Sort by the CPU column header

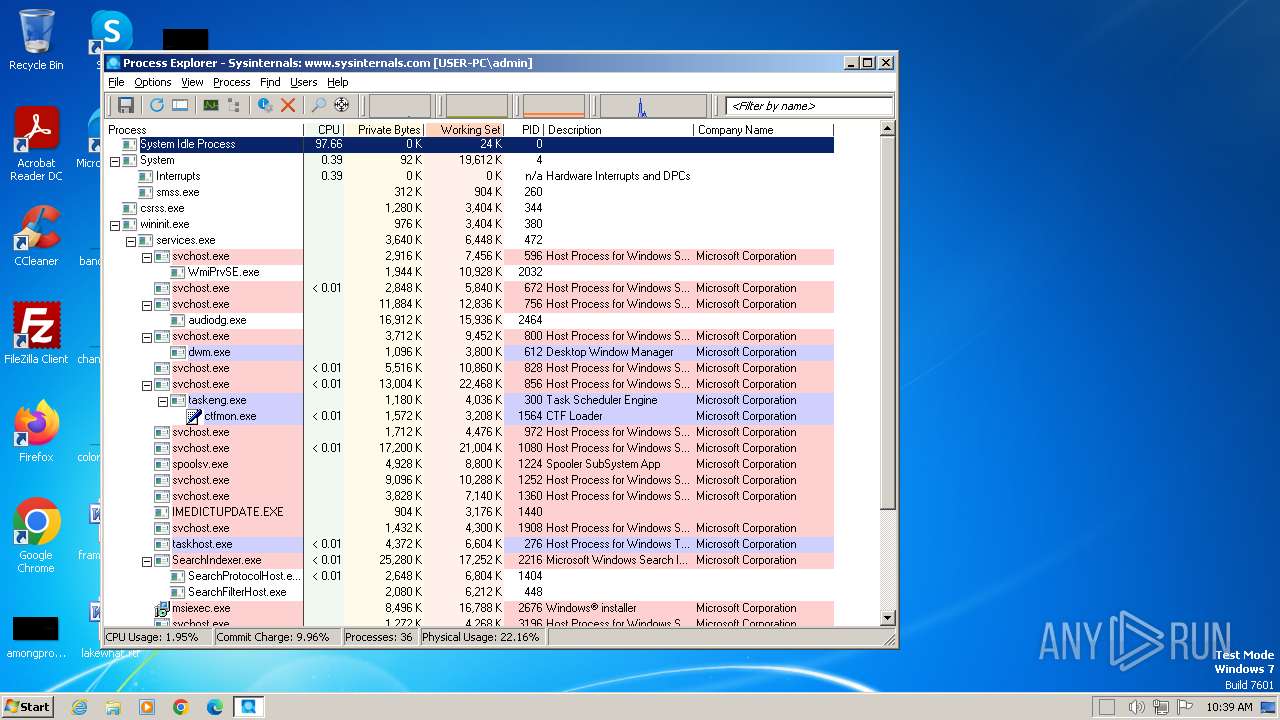[324, 130]
